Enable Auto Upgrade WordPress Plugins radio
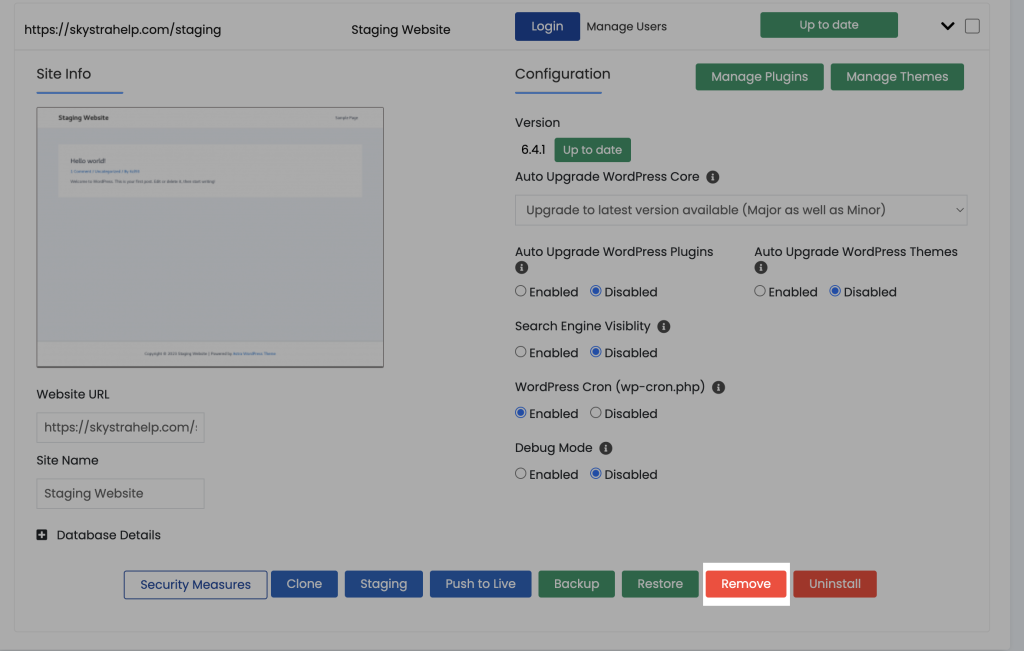 pos(521,292)
